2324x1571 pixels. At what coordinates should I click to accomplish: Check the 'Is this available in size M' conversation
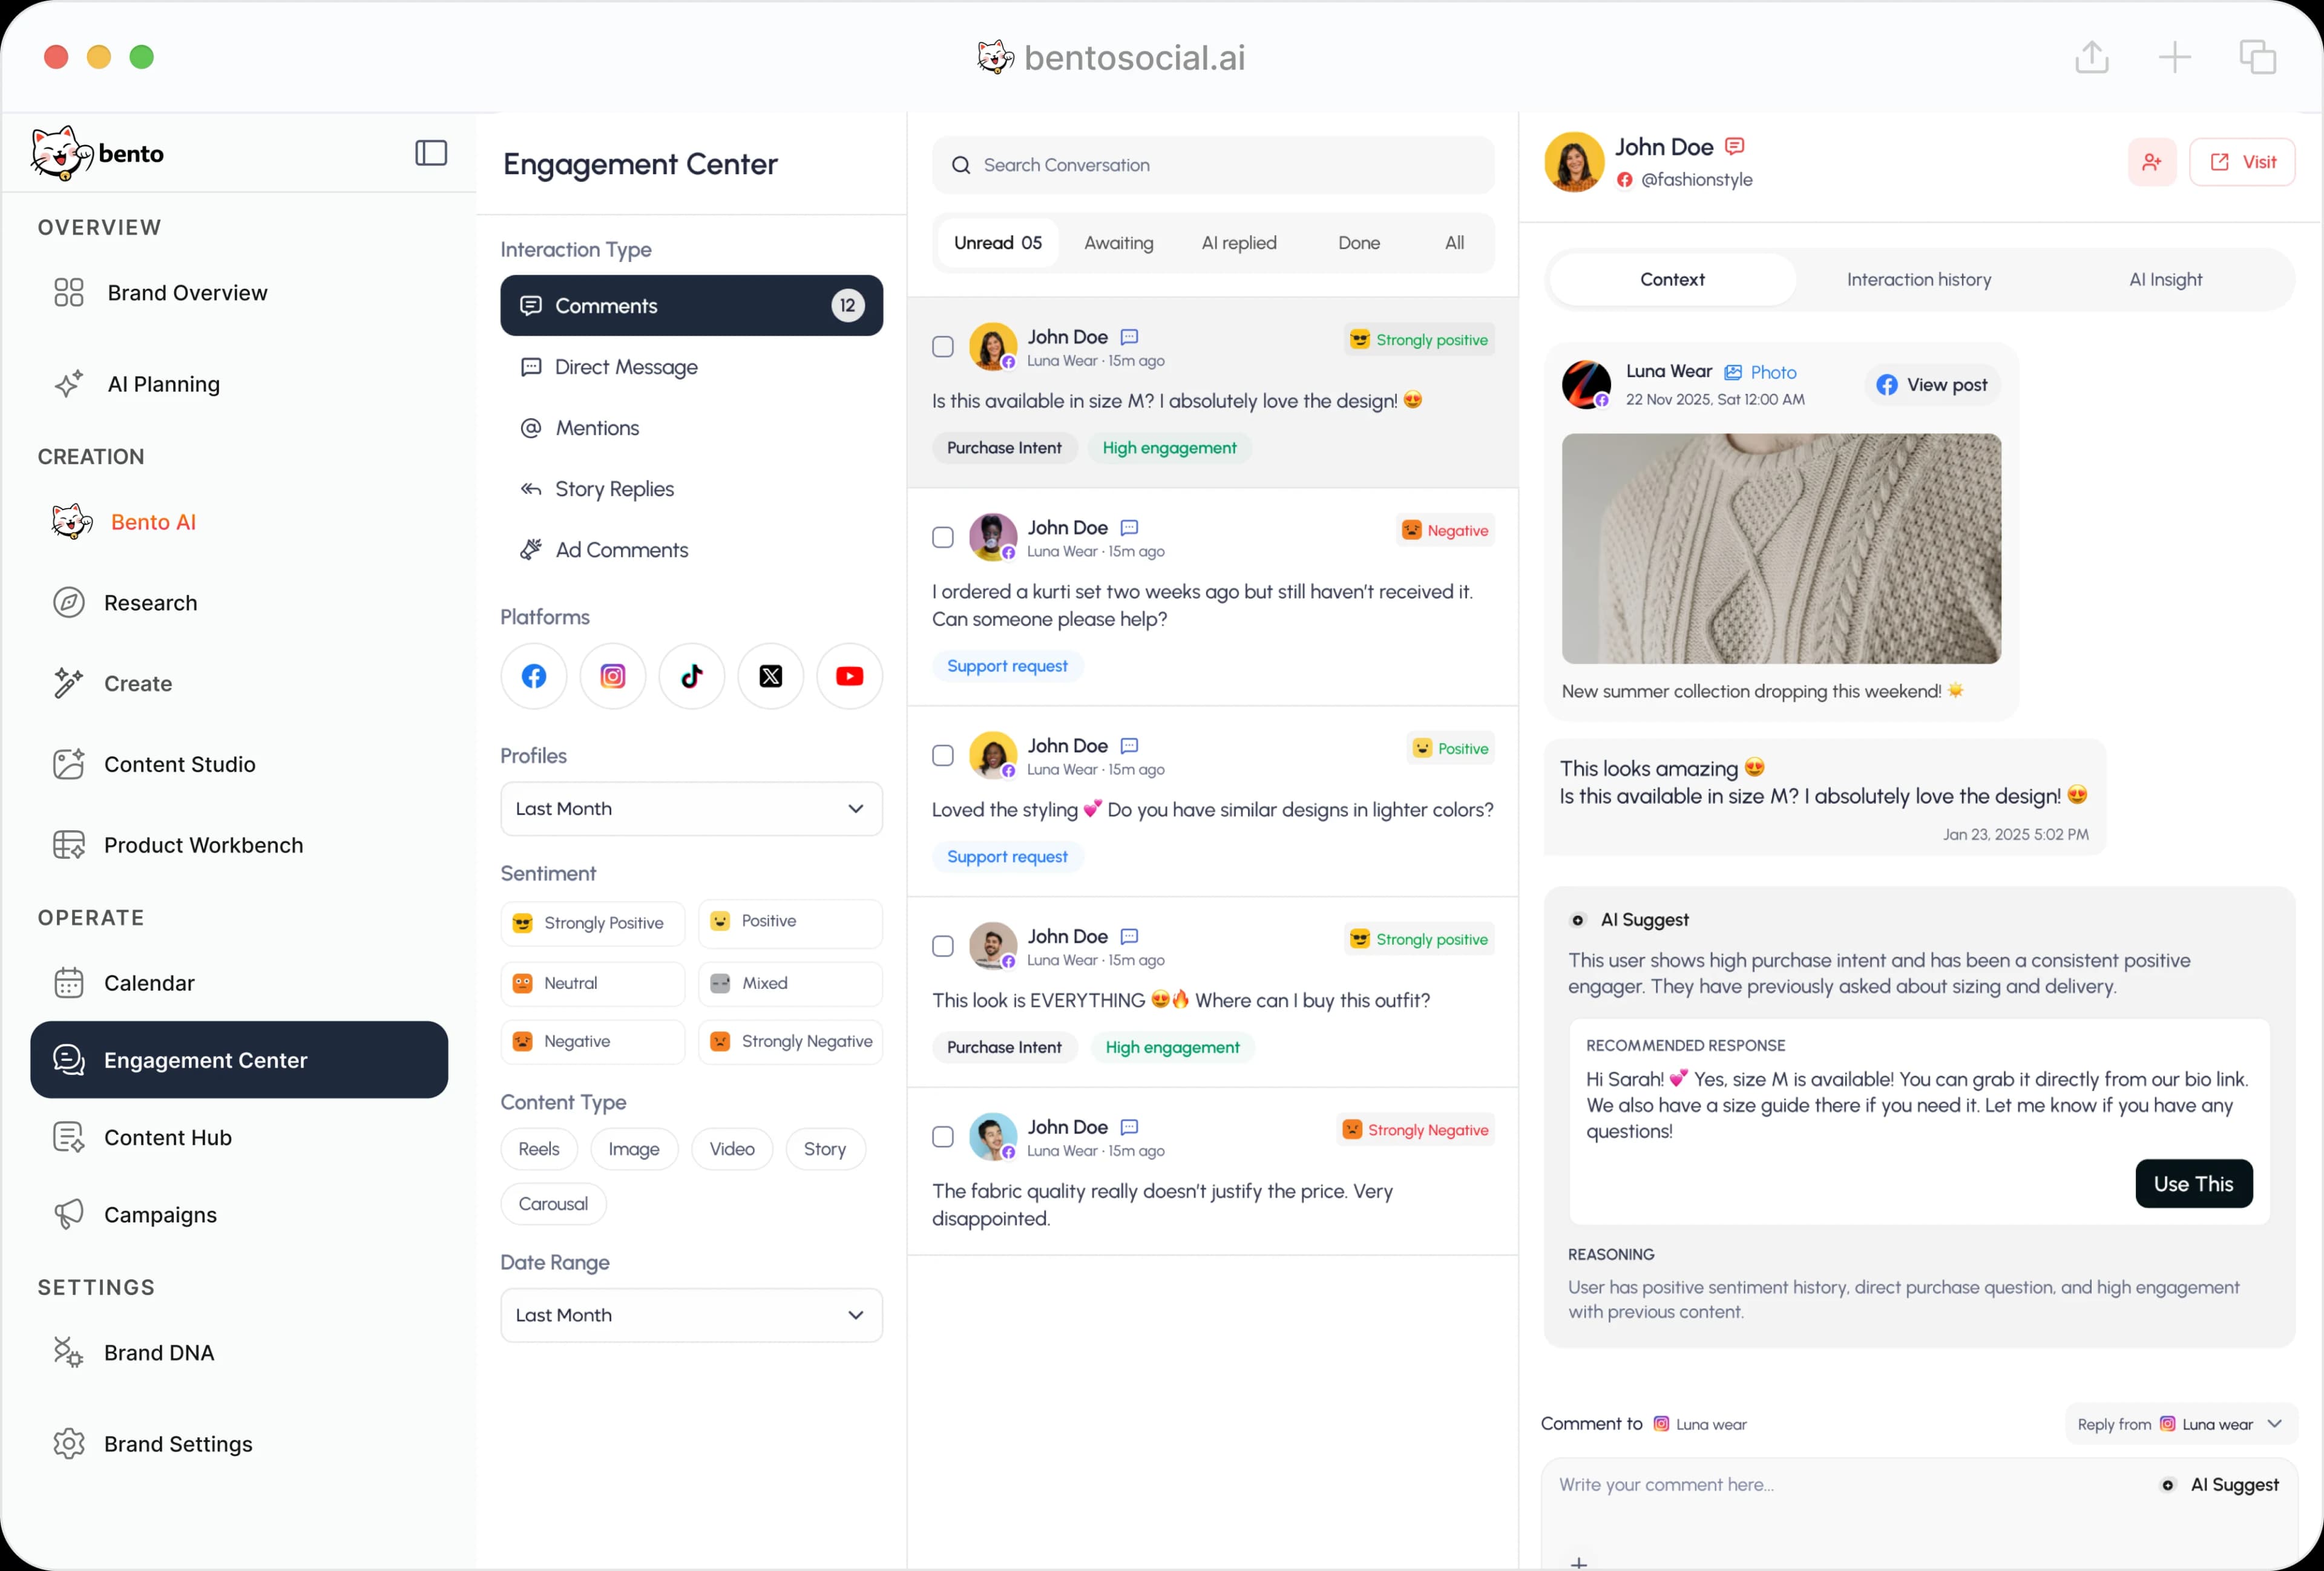943,347
